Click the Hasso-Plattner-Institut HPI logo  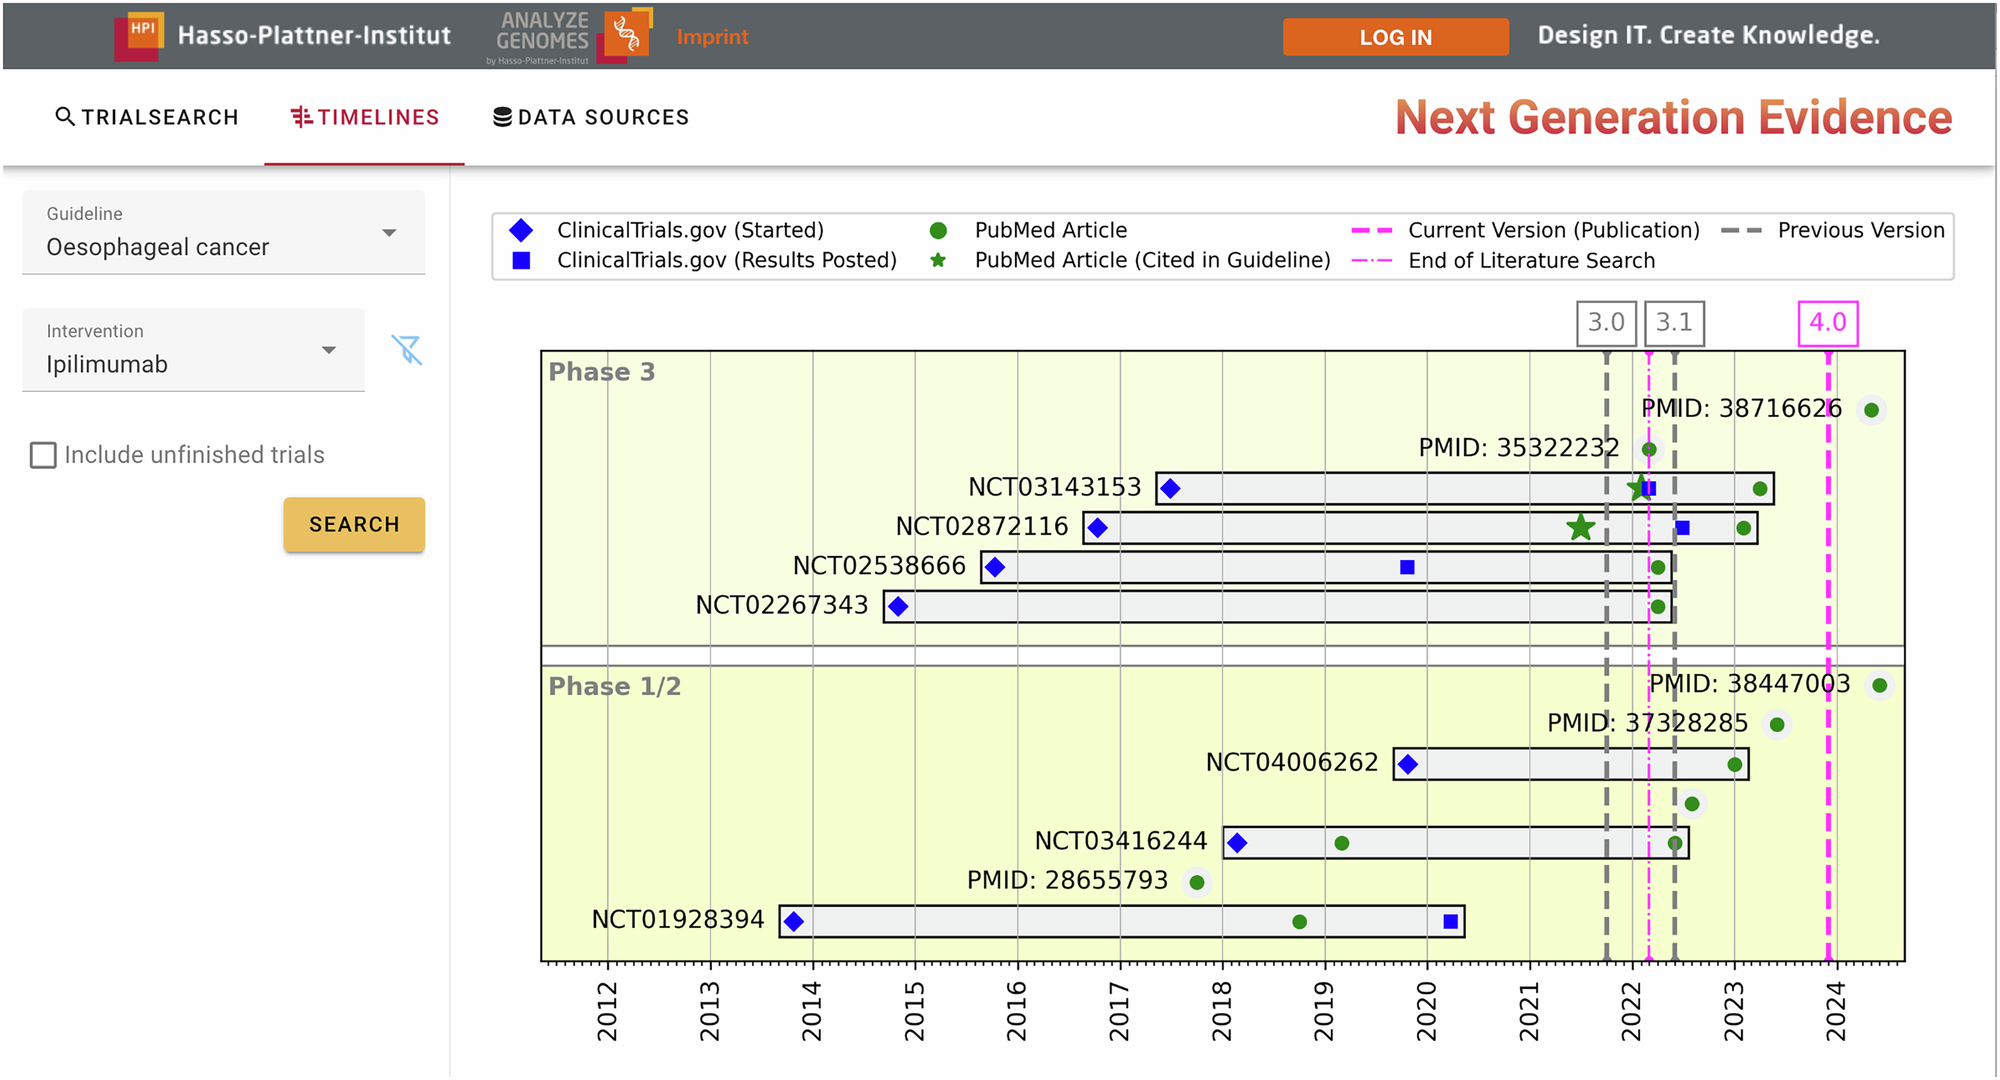[x=139, y=36]
